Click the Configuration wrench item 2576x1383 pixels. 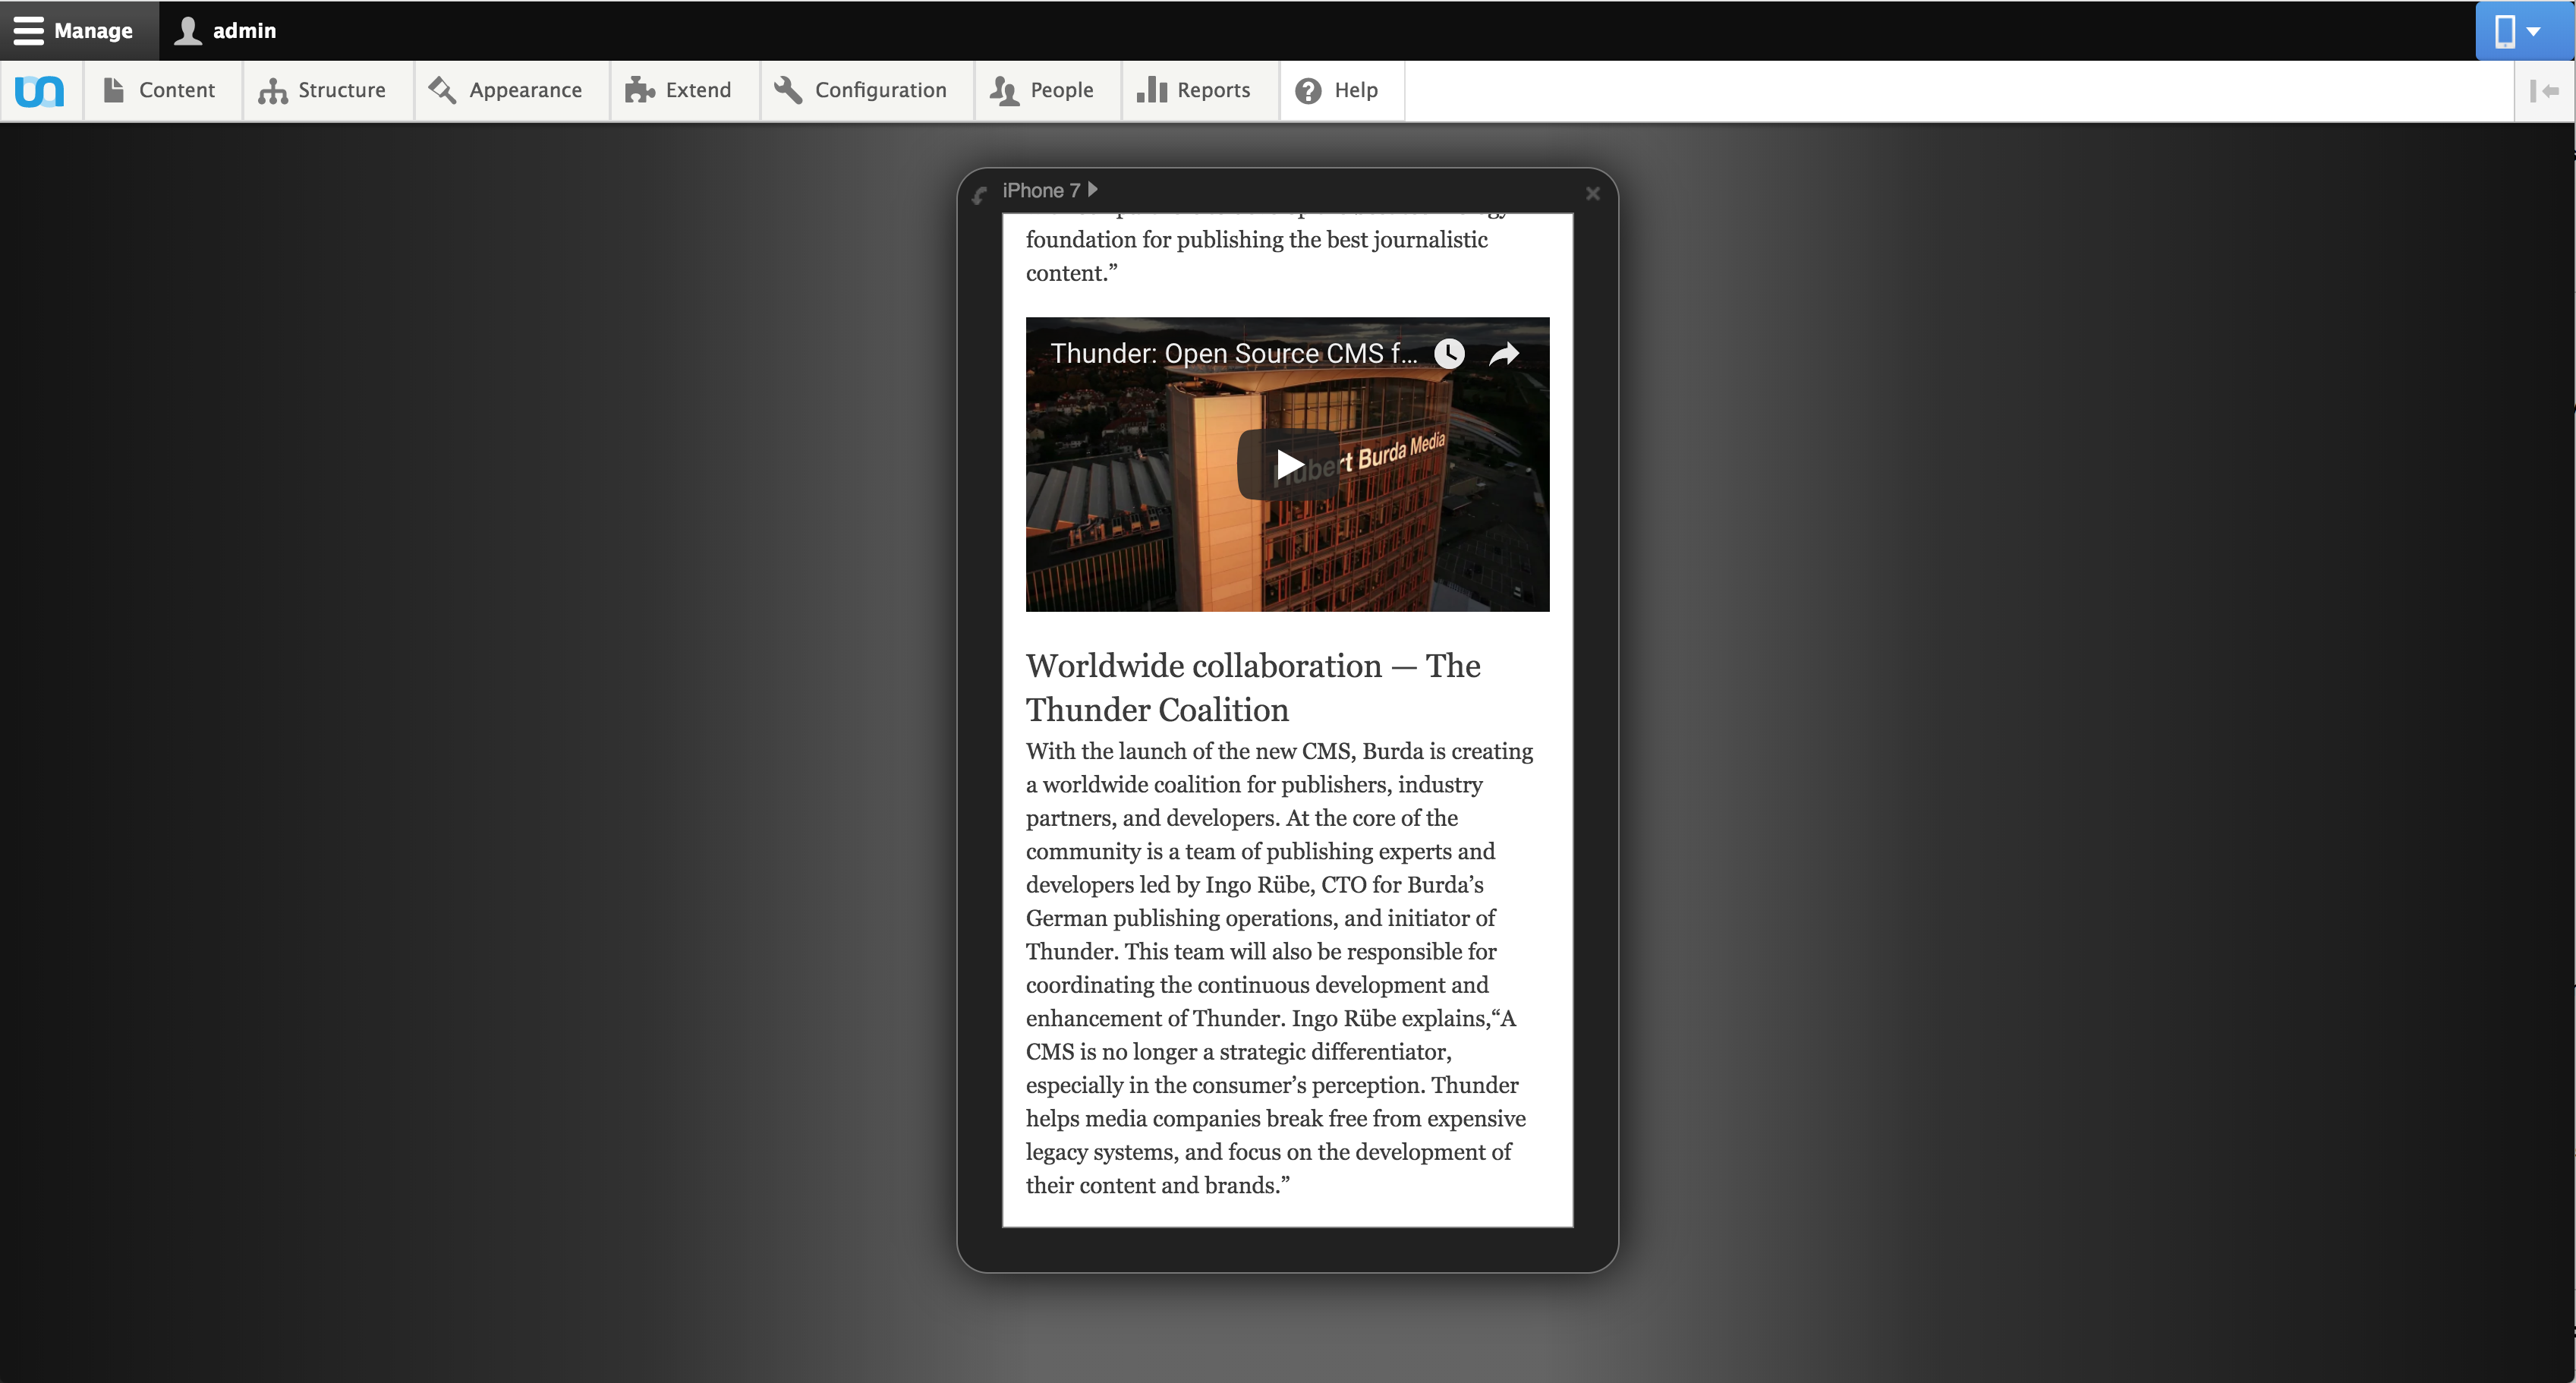[x=862, y=91]
